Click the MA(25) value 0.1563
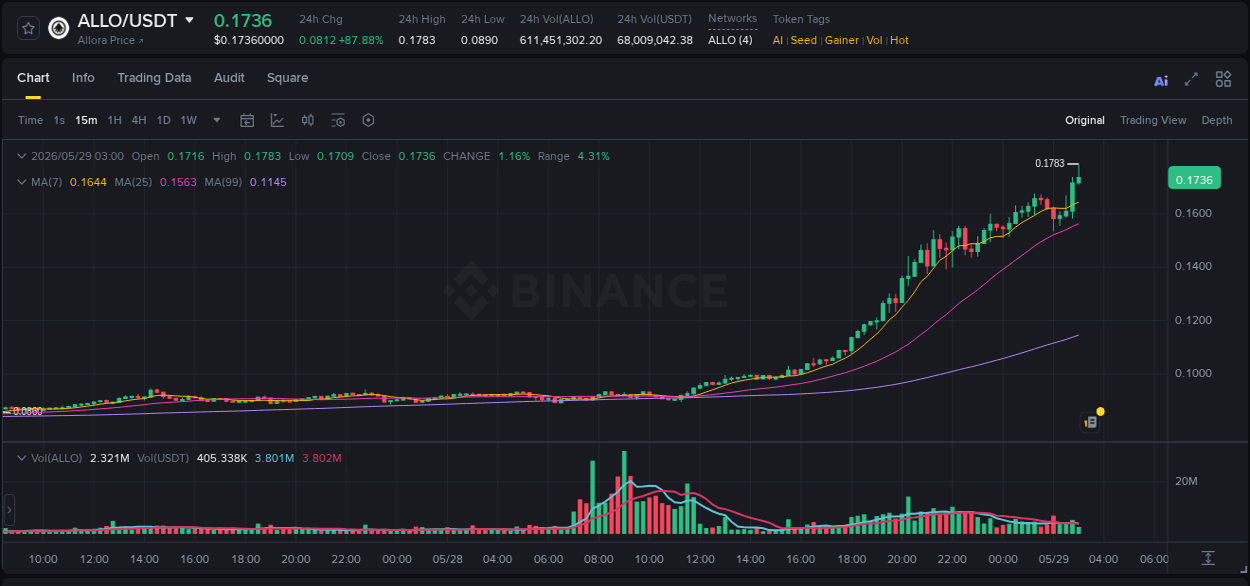Image resolution: width=1250 pixels, height=586 pixels. coord(177,182)
